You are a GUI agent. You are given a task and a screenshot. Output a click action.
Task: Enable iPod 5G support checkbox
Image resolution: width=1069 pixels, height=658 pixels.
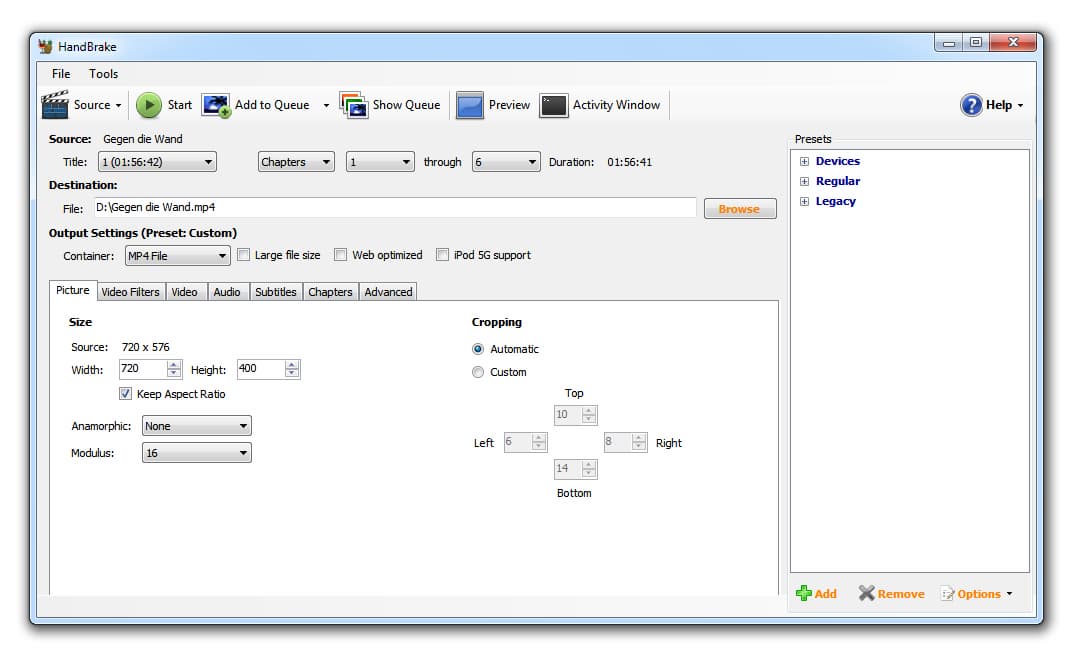(x=442, y=255)
